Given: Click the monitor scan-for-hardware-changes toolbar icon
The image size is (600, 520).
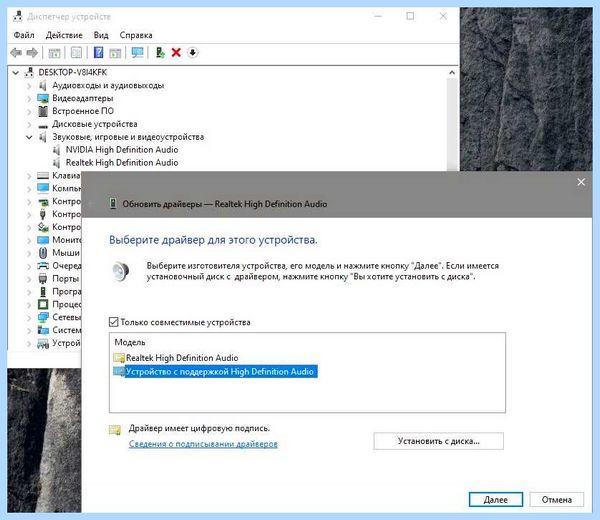Looking at the screenshot, I should click(x=137, y=52).
